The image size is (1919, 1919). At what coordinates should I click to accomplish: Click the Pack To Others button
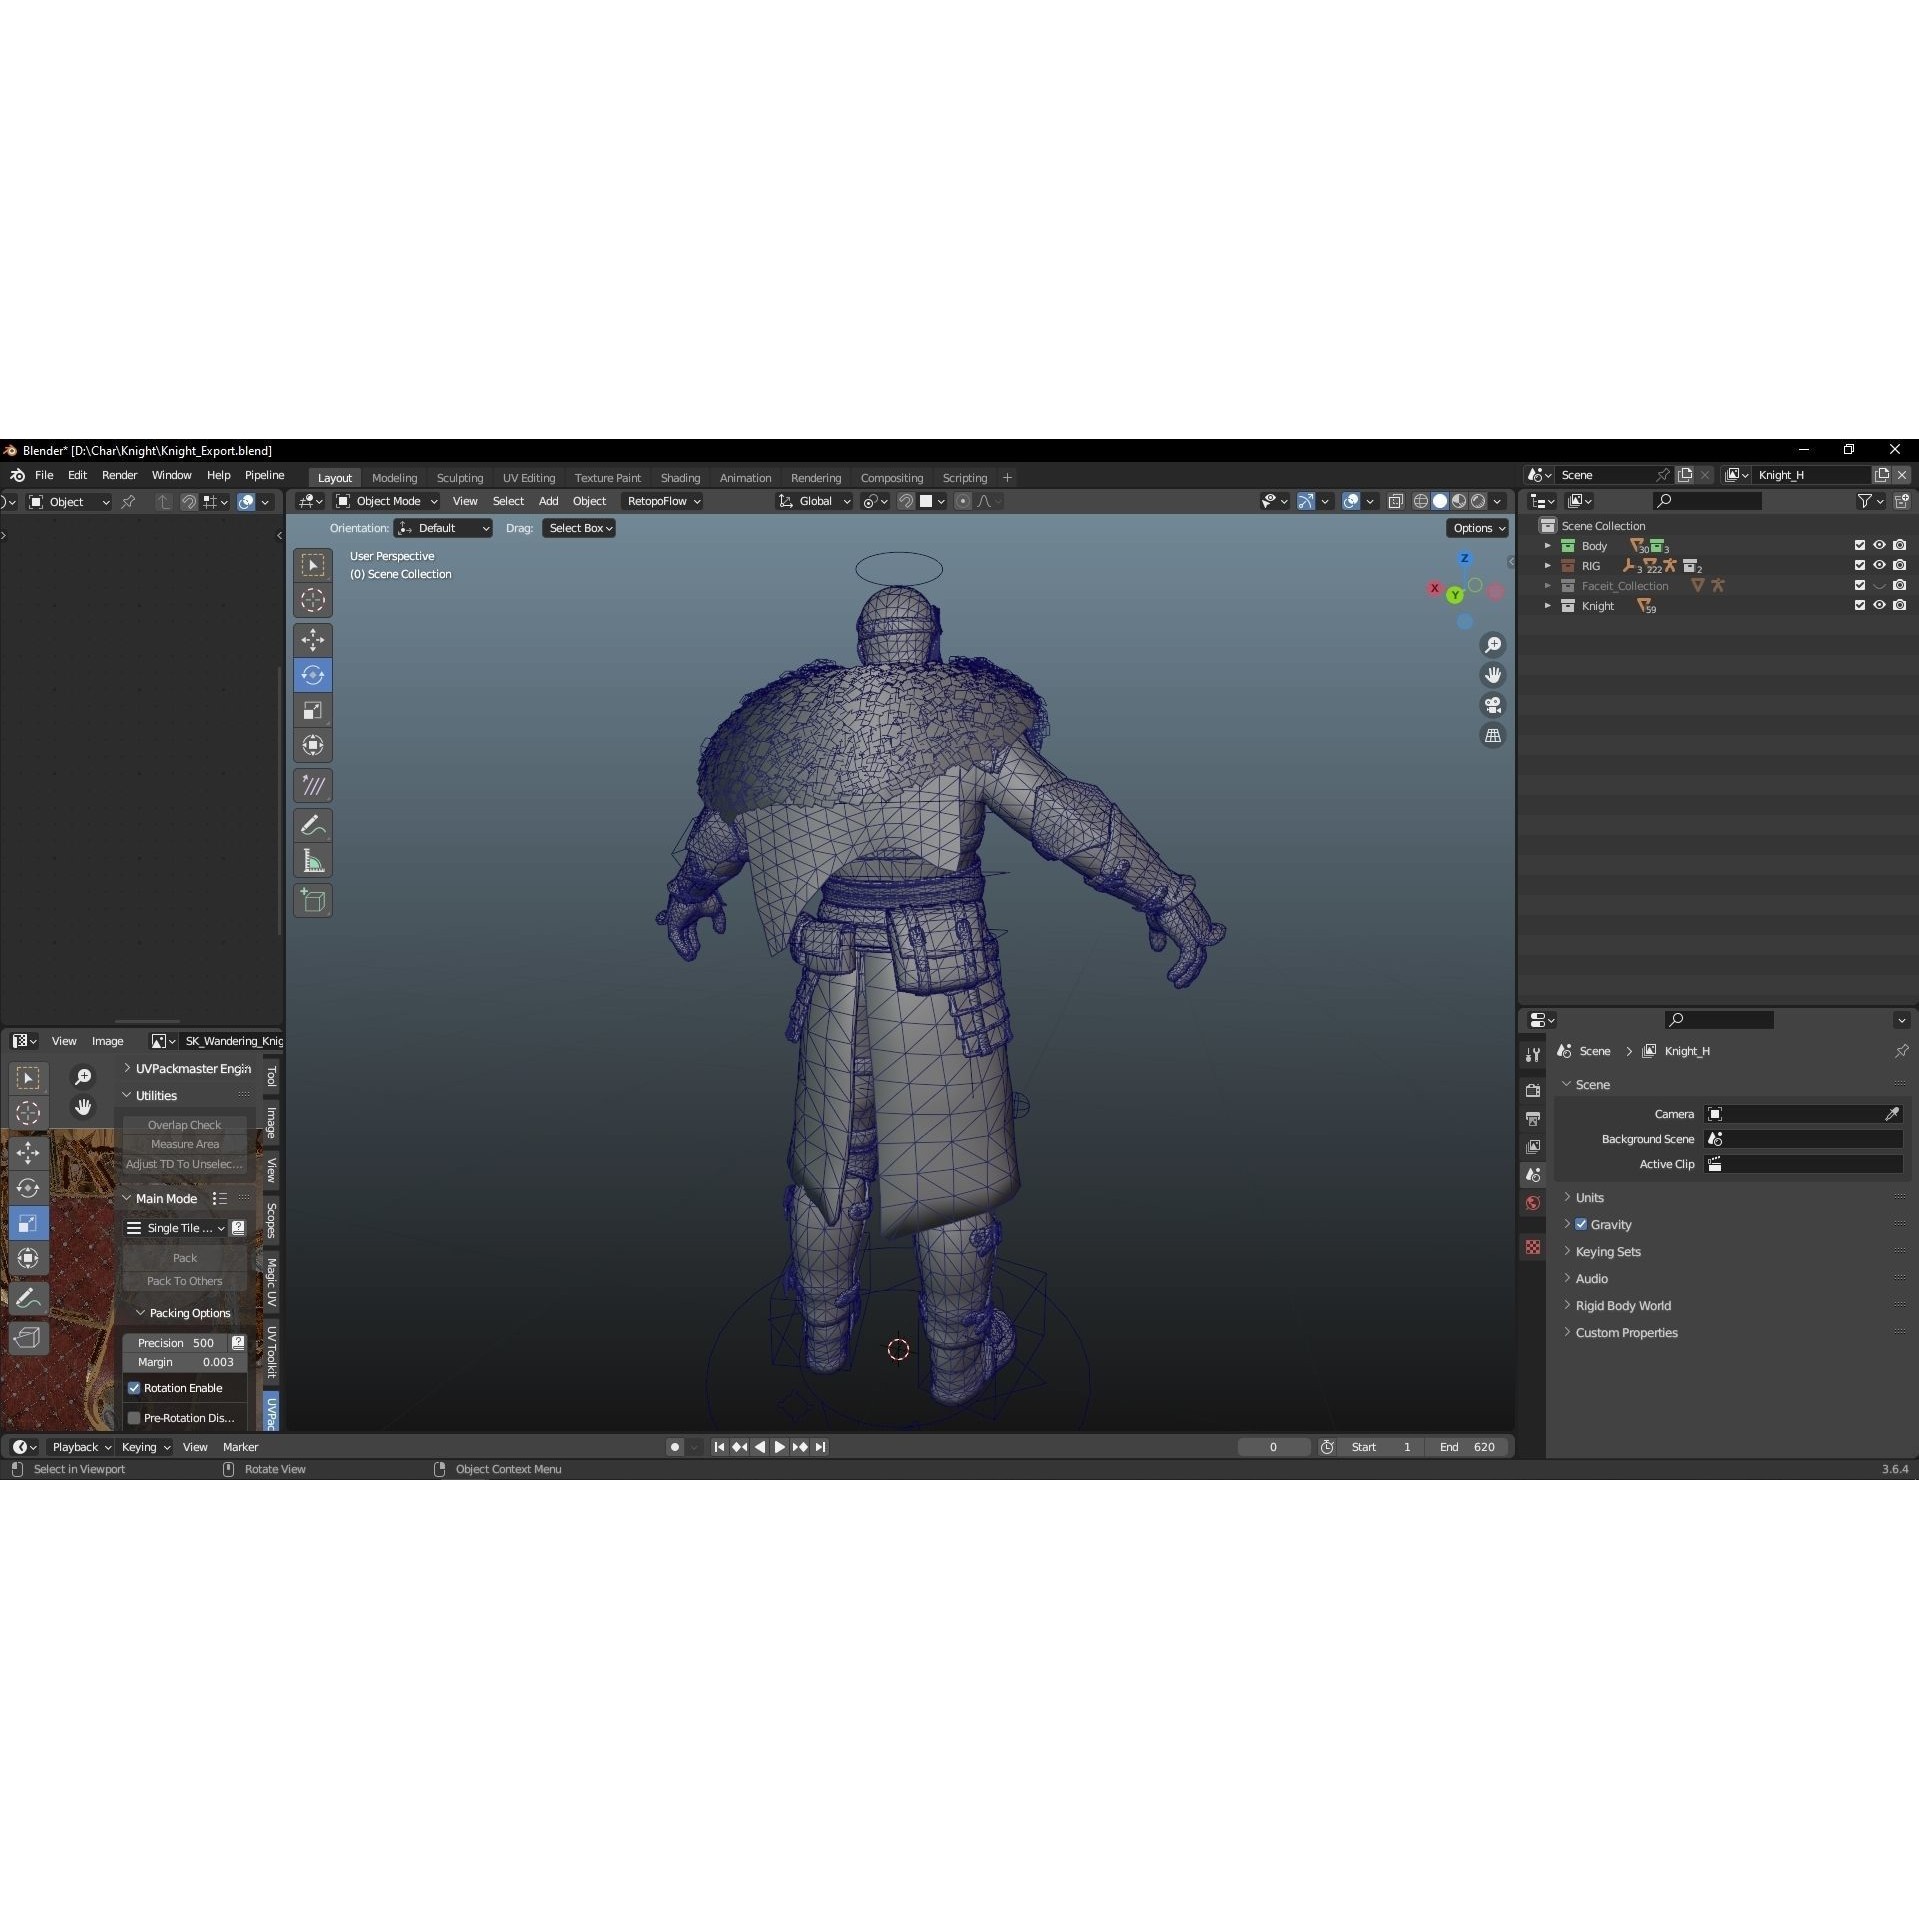point(184,1280)
